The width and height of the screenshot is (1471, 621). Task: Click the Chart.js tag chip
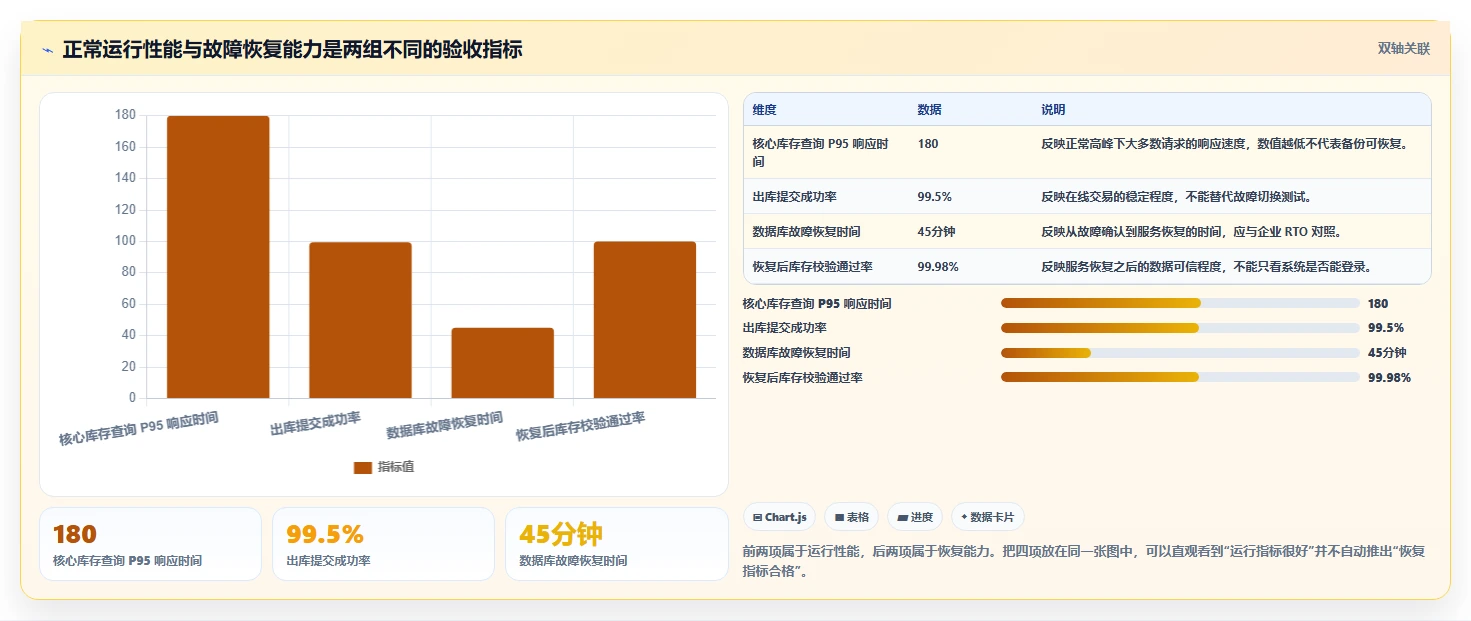click(780, 517)
